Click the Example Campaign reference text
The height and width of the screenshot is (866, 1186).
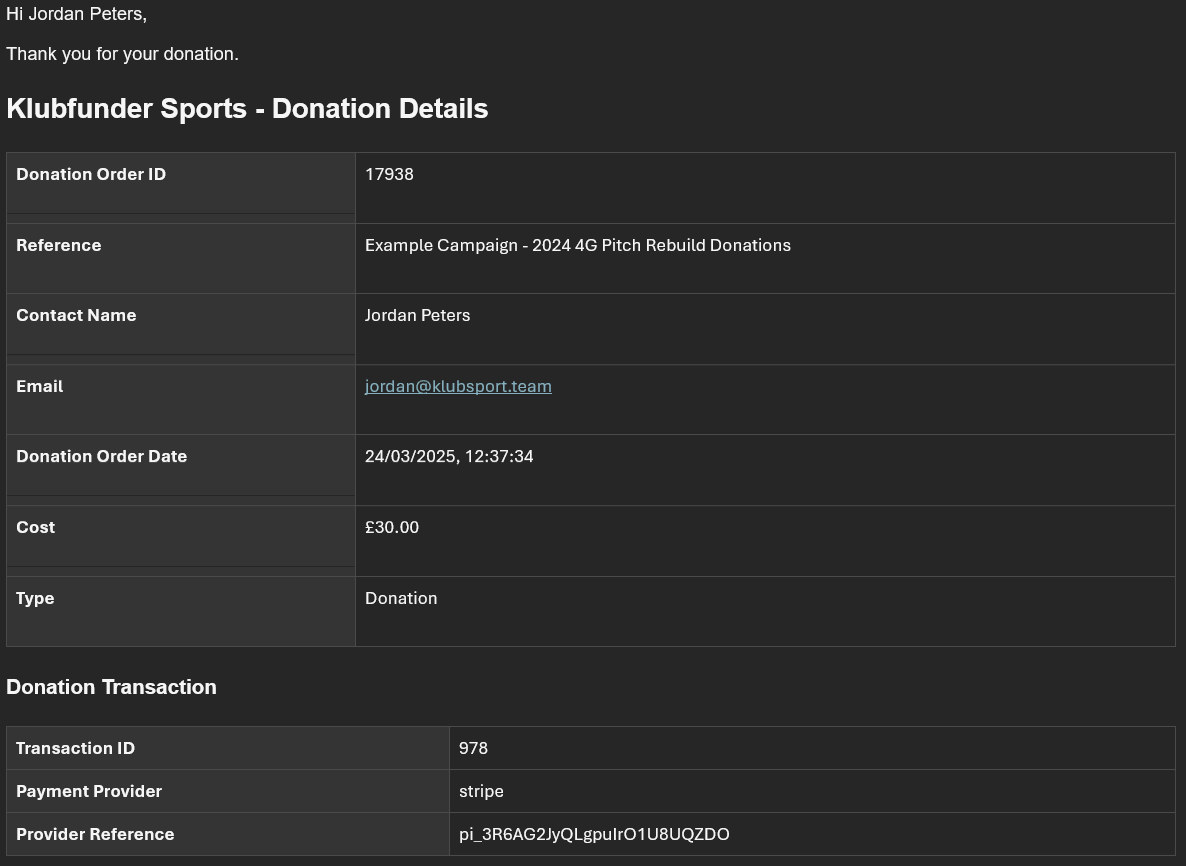pos(577,246)
